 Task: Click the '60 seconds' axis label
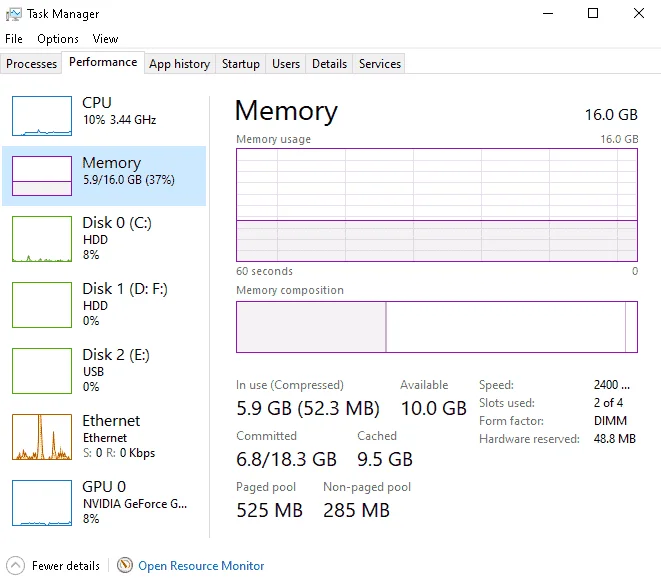264,271
